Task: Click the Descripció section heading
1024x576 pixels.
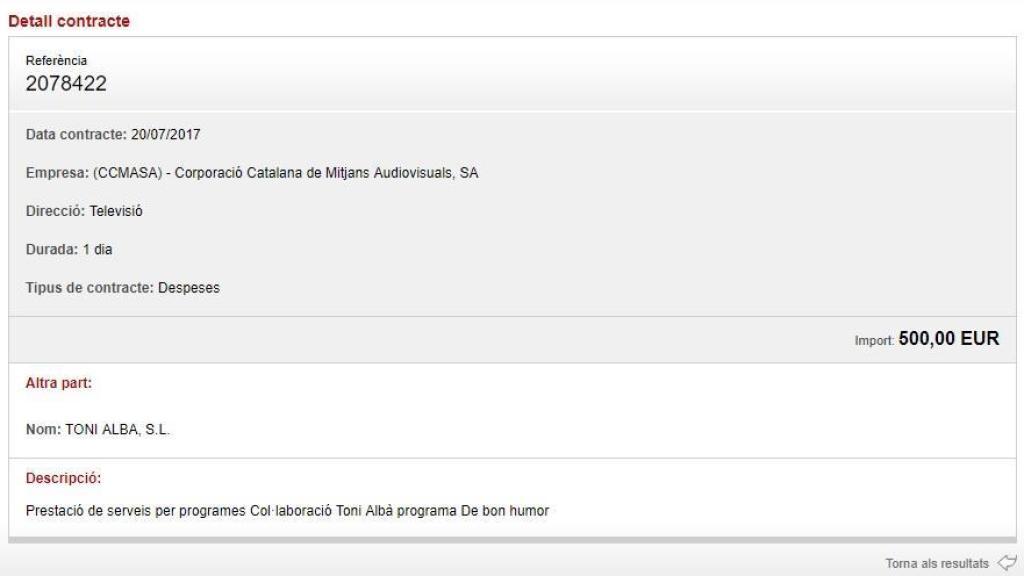Action: (x=63, y=478)
